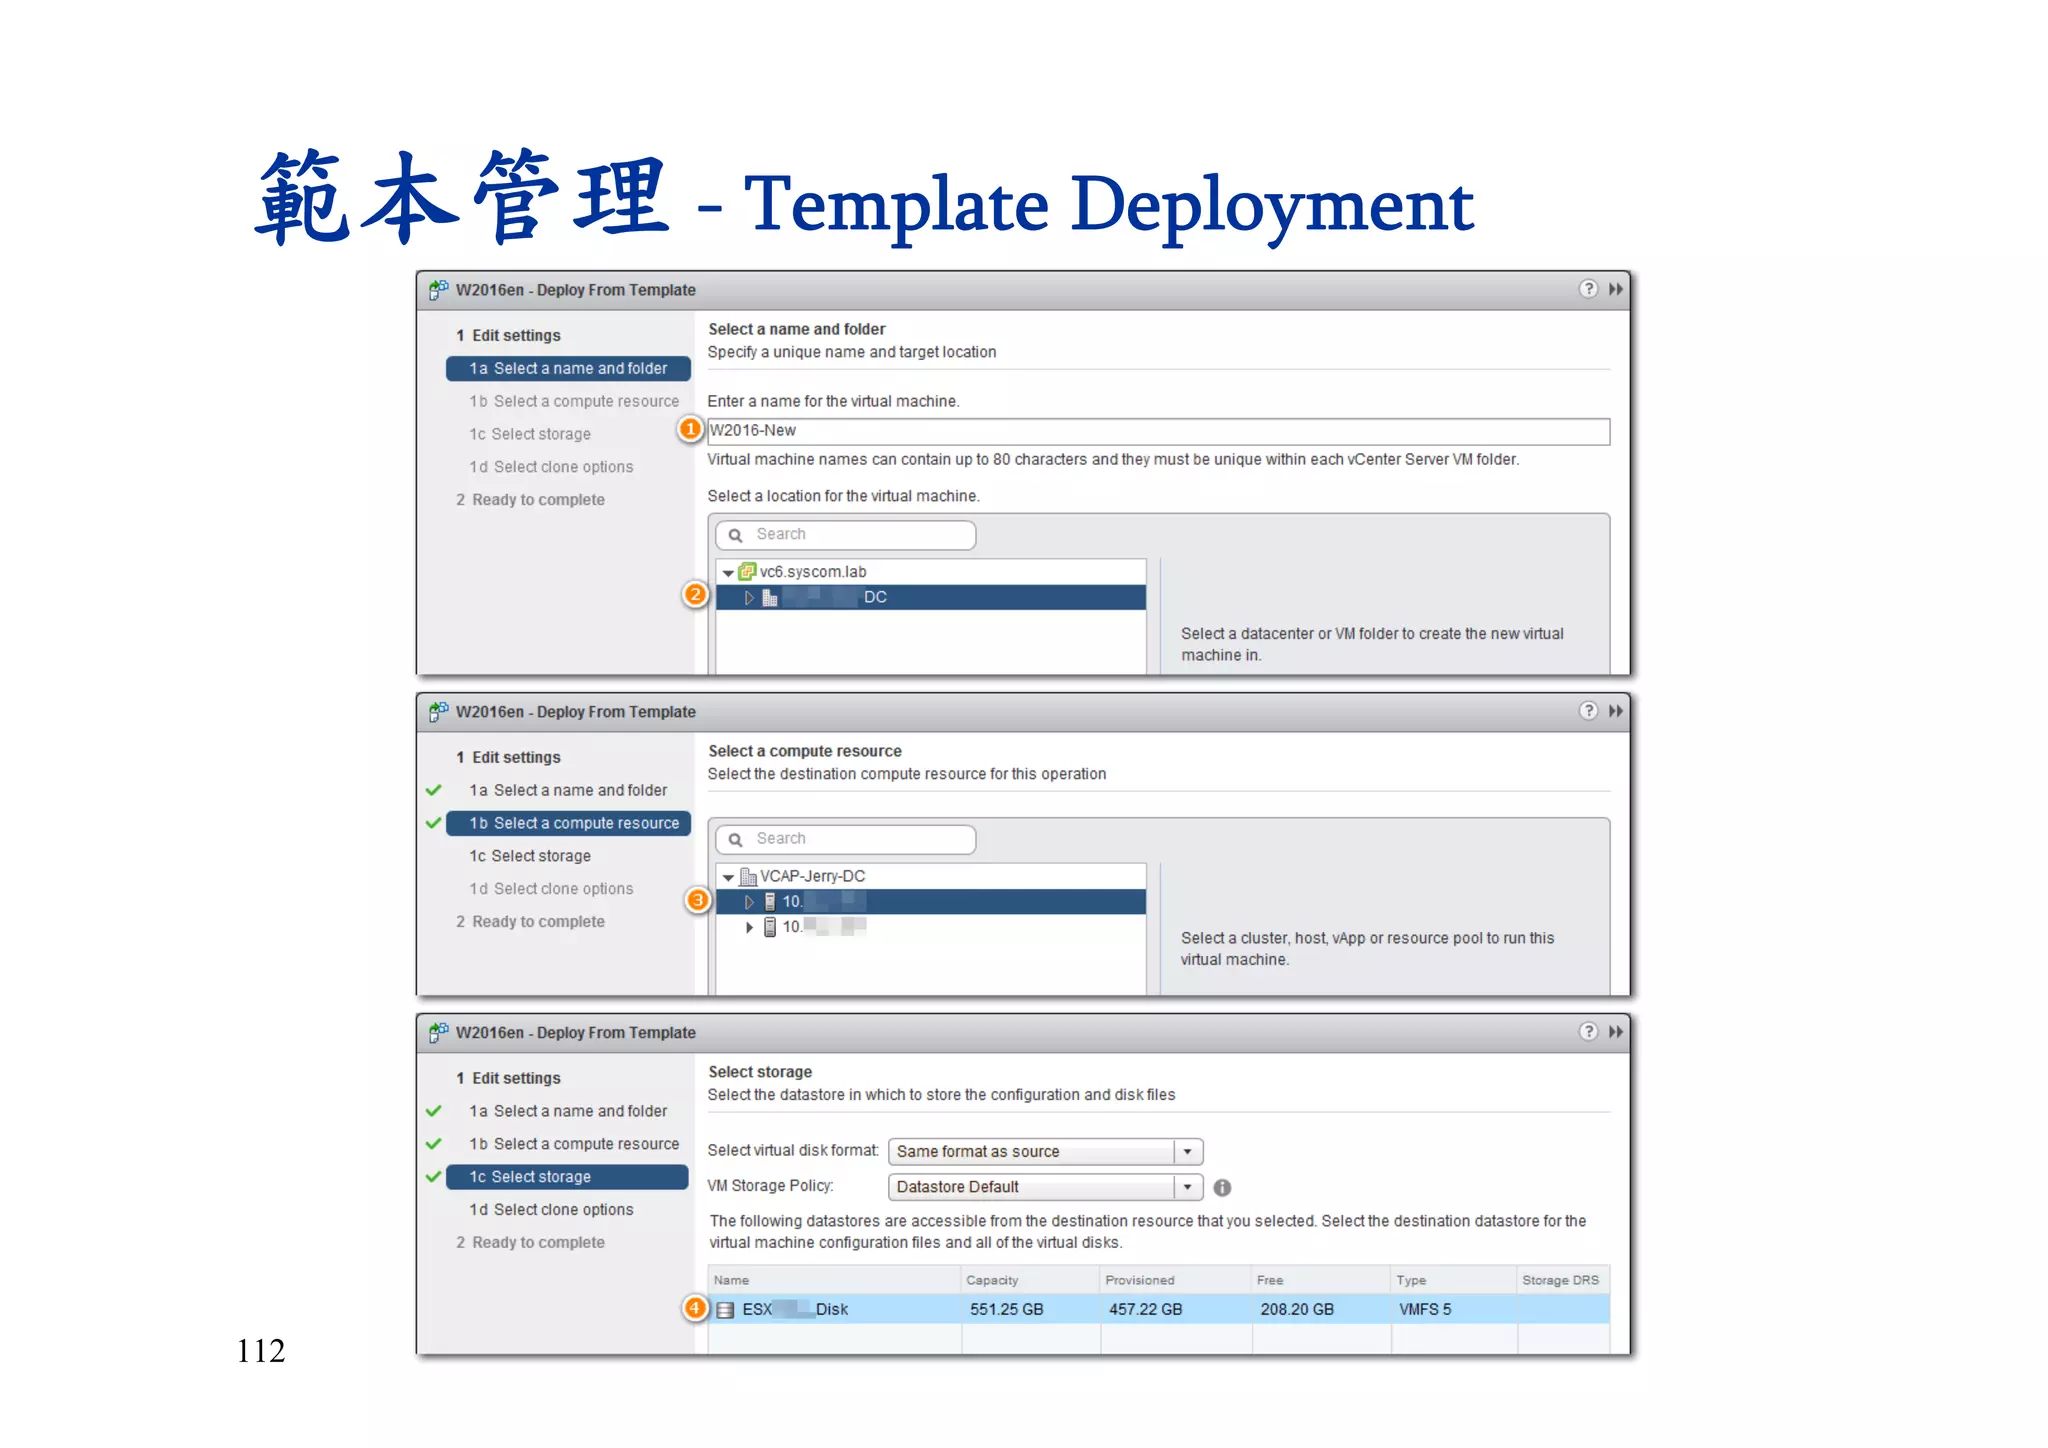The height and width of the screenshot is (1448, 2048).
Task: Click double-arrow icon in first Deploy From Template dialog
Action: pyautogui.click(x=1616, y=289)
